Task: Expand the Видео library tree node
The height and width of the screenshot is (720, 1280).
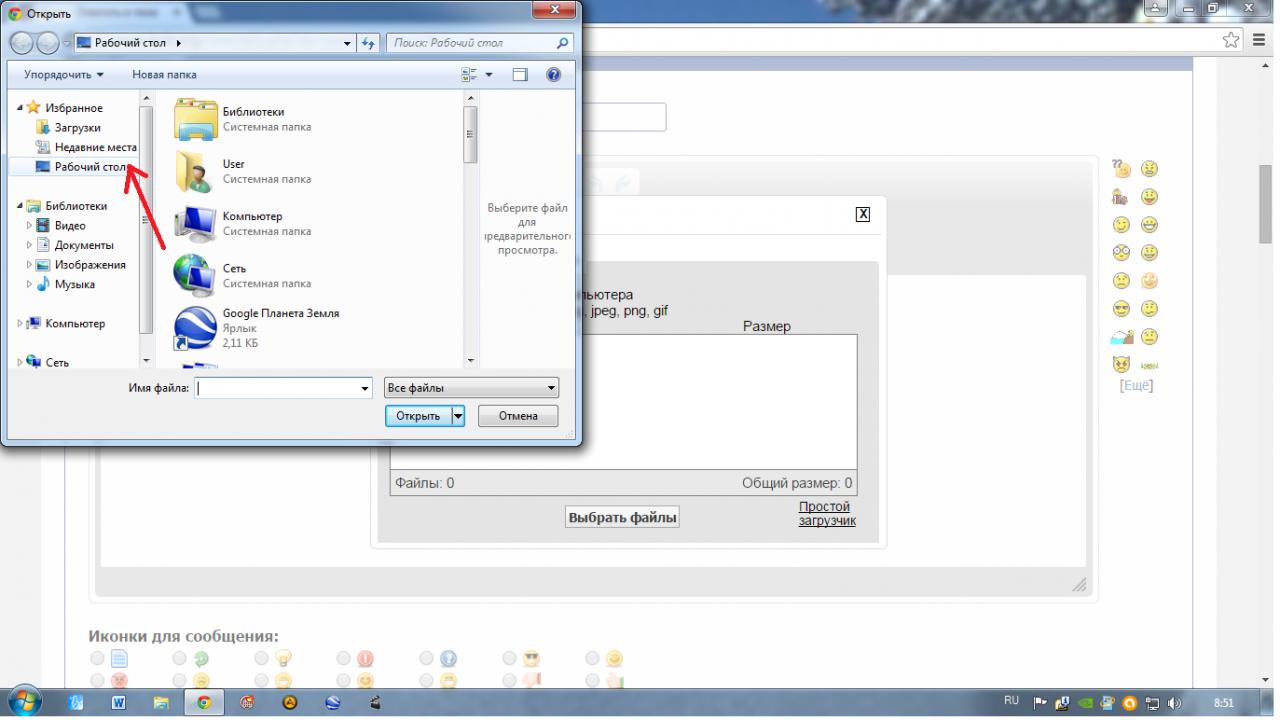Action: [30, 226]
